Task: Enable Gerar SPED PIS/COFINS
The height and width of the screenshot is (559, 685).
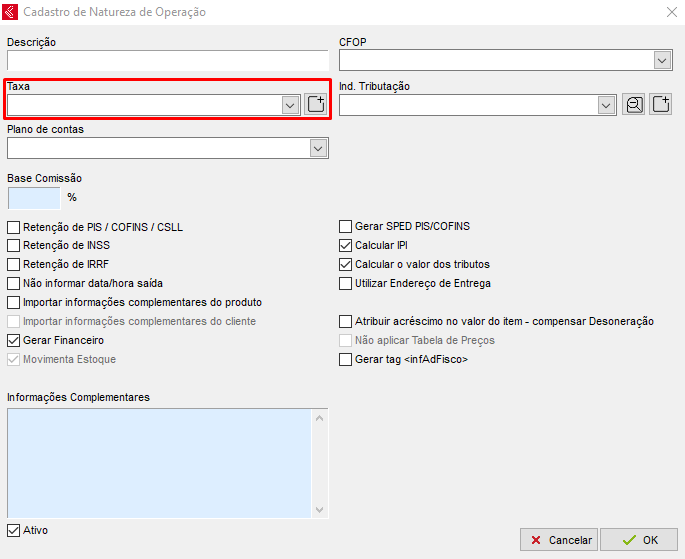Action: coord(346,226)
